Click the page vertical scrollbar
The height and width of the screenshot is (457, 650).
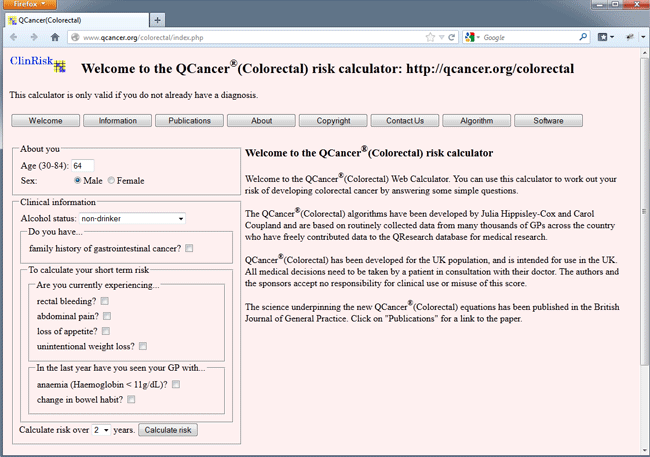[644, 211]
